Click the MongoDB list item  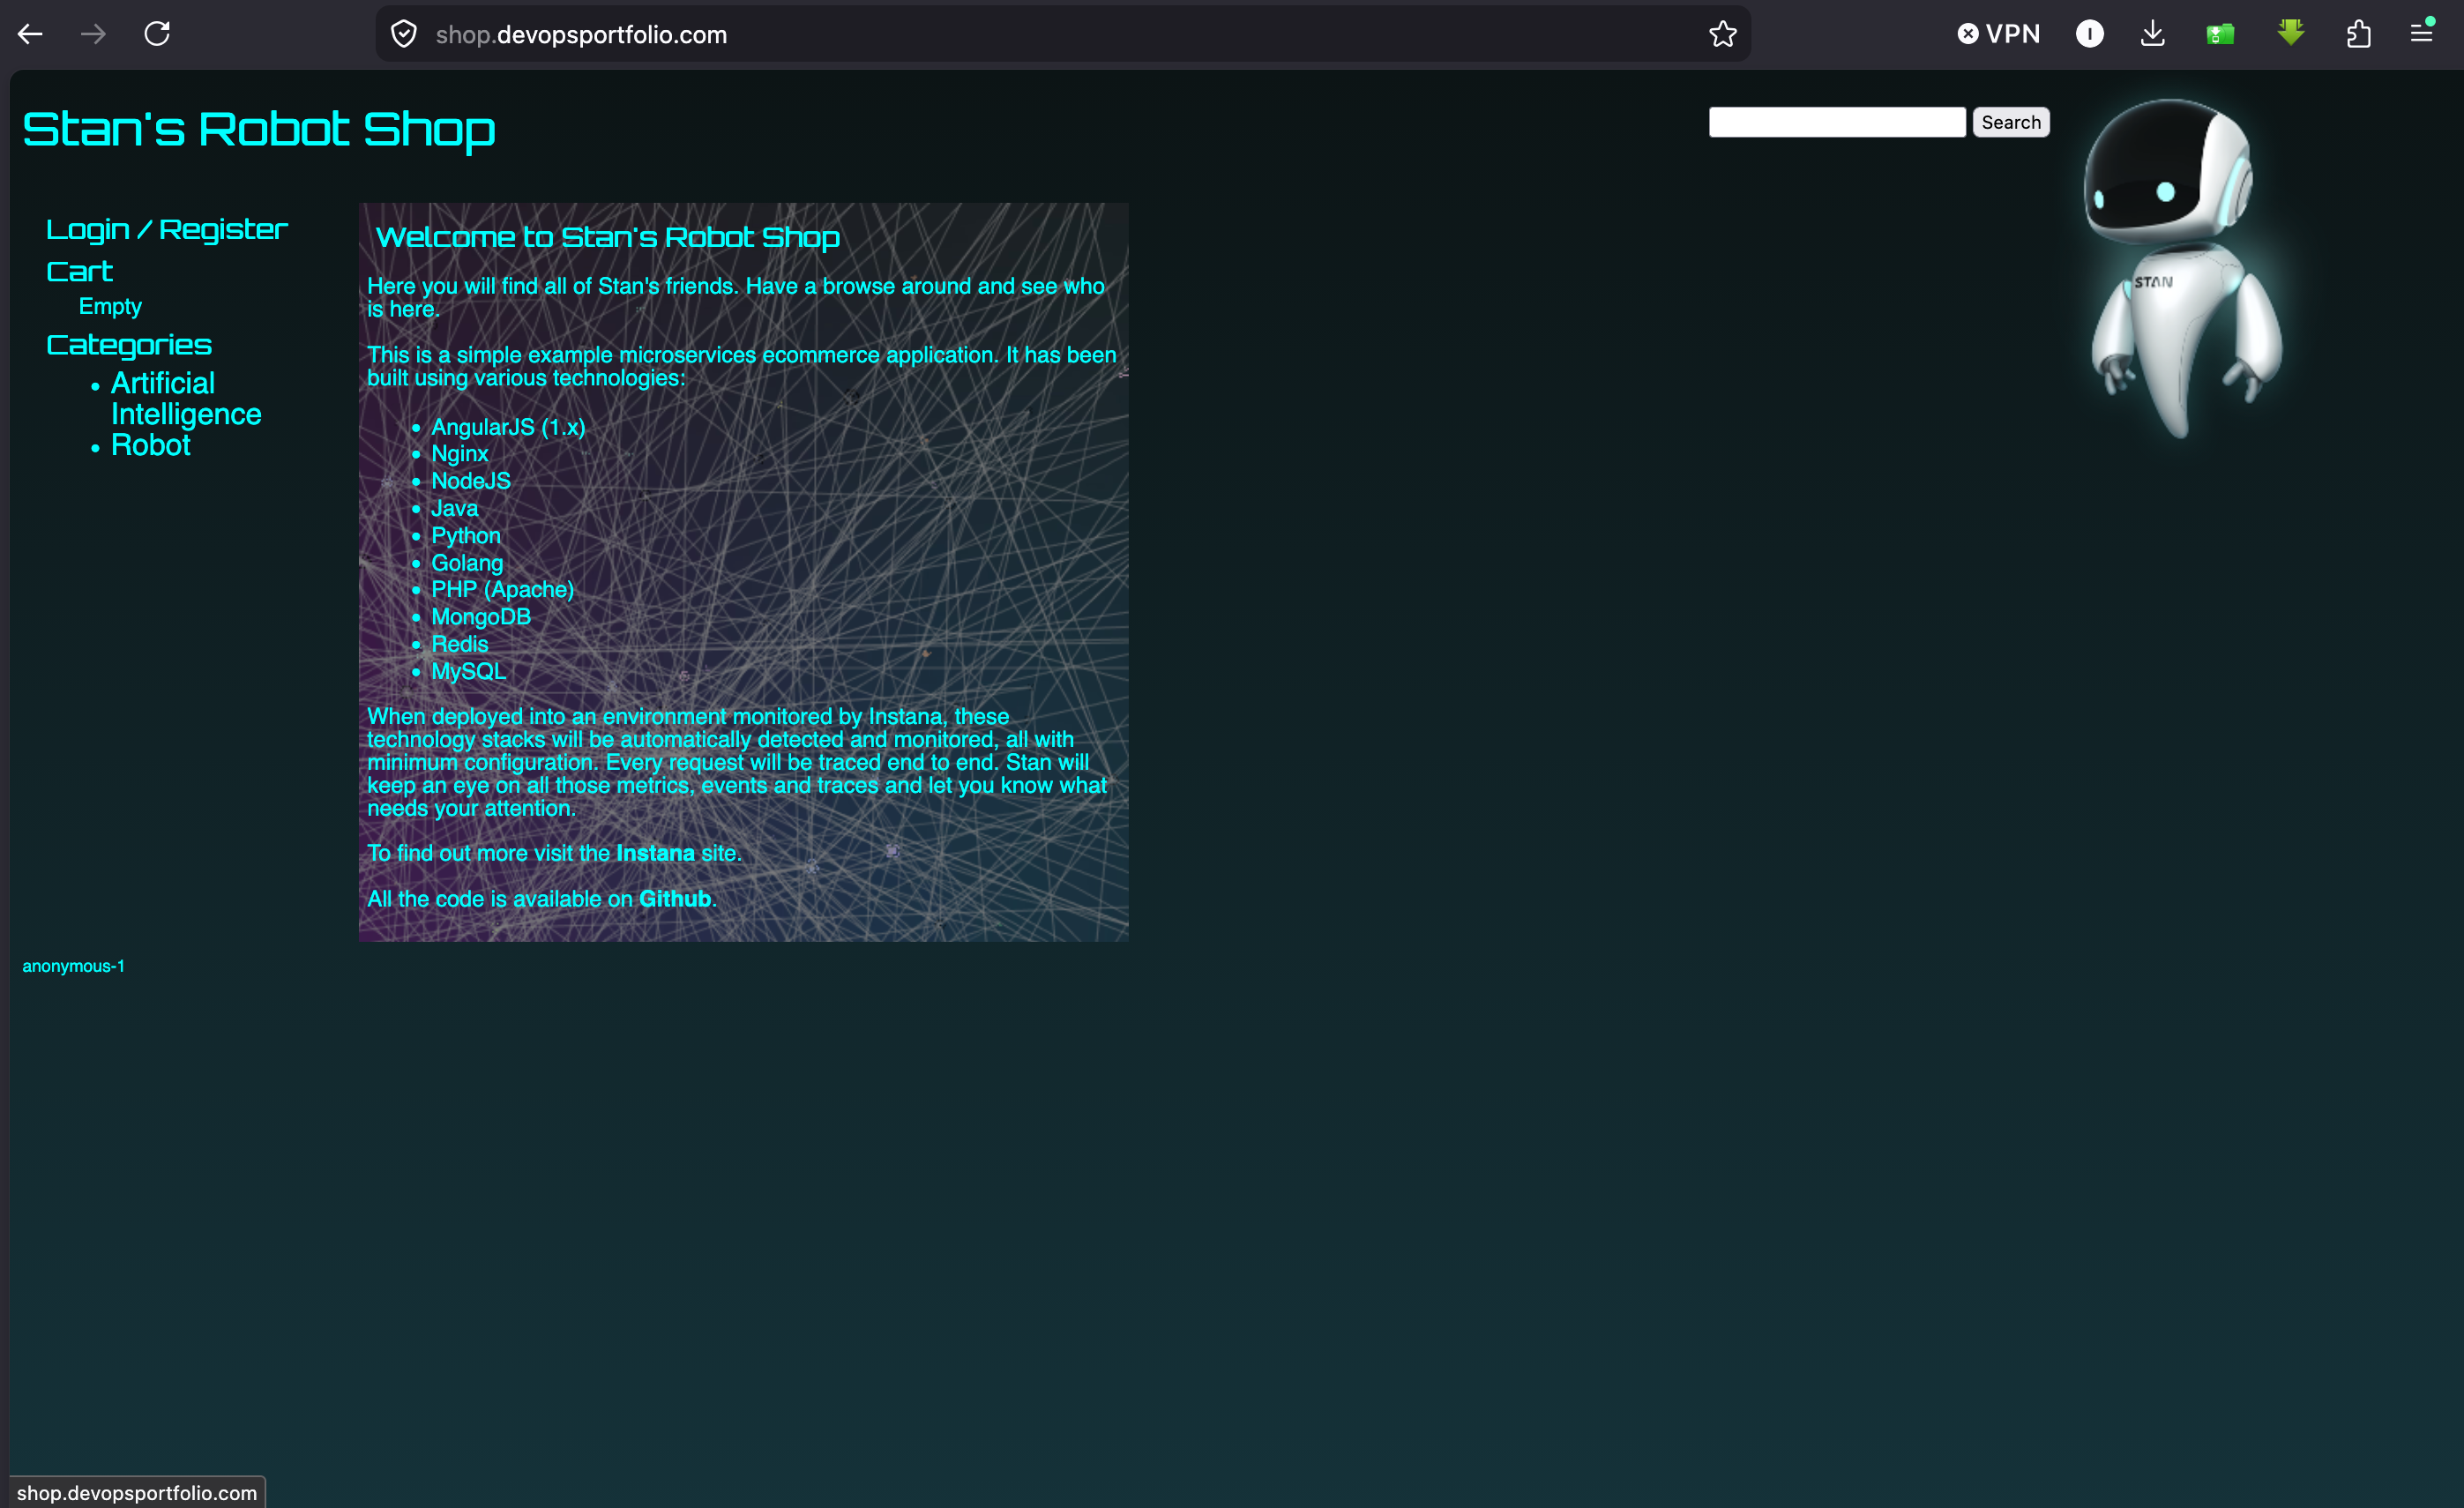pyautogui.click(x=481, y=617)
